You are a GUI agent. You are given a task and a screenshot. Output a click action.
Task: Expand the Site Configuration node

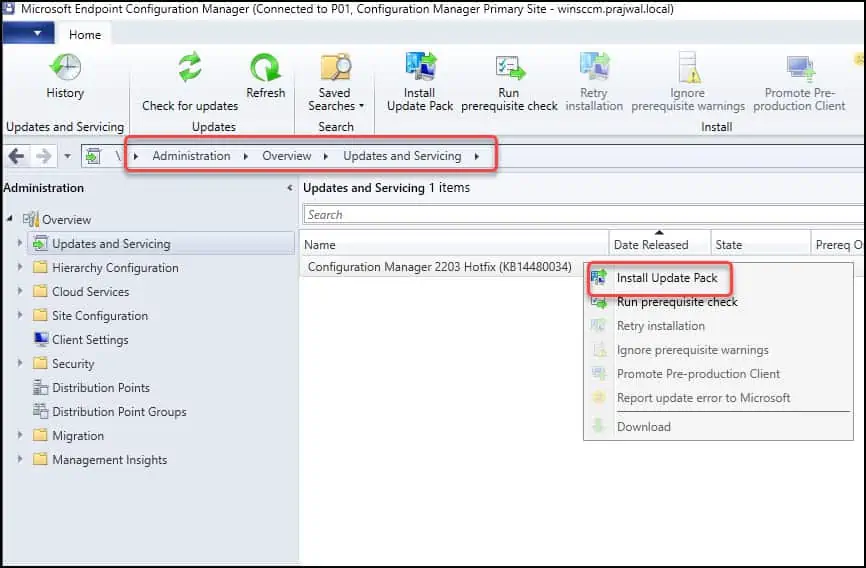pos(20,315)
